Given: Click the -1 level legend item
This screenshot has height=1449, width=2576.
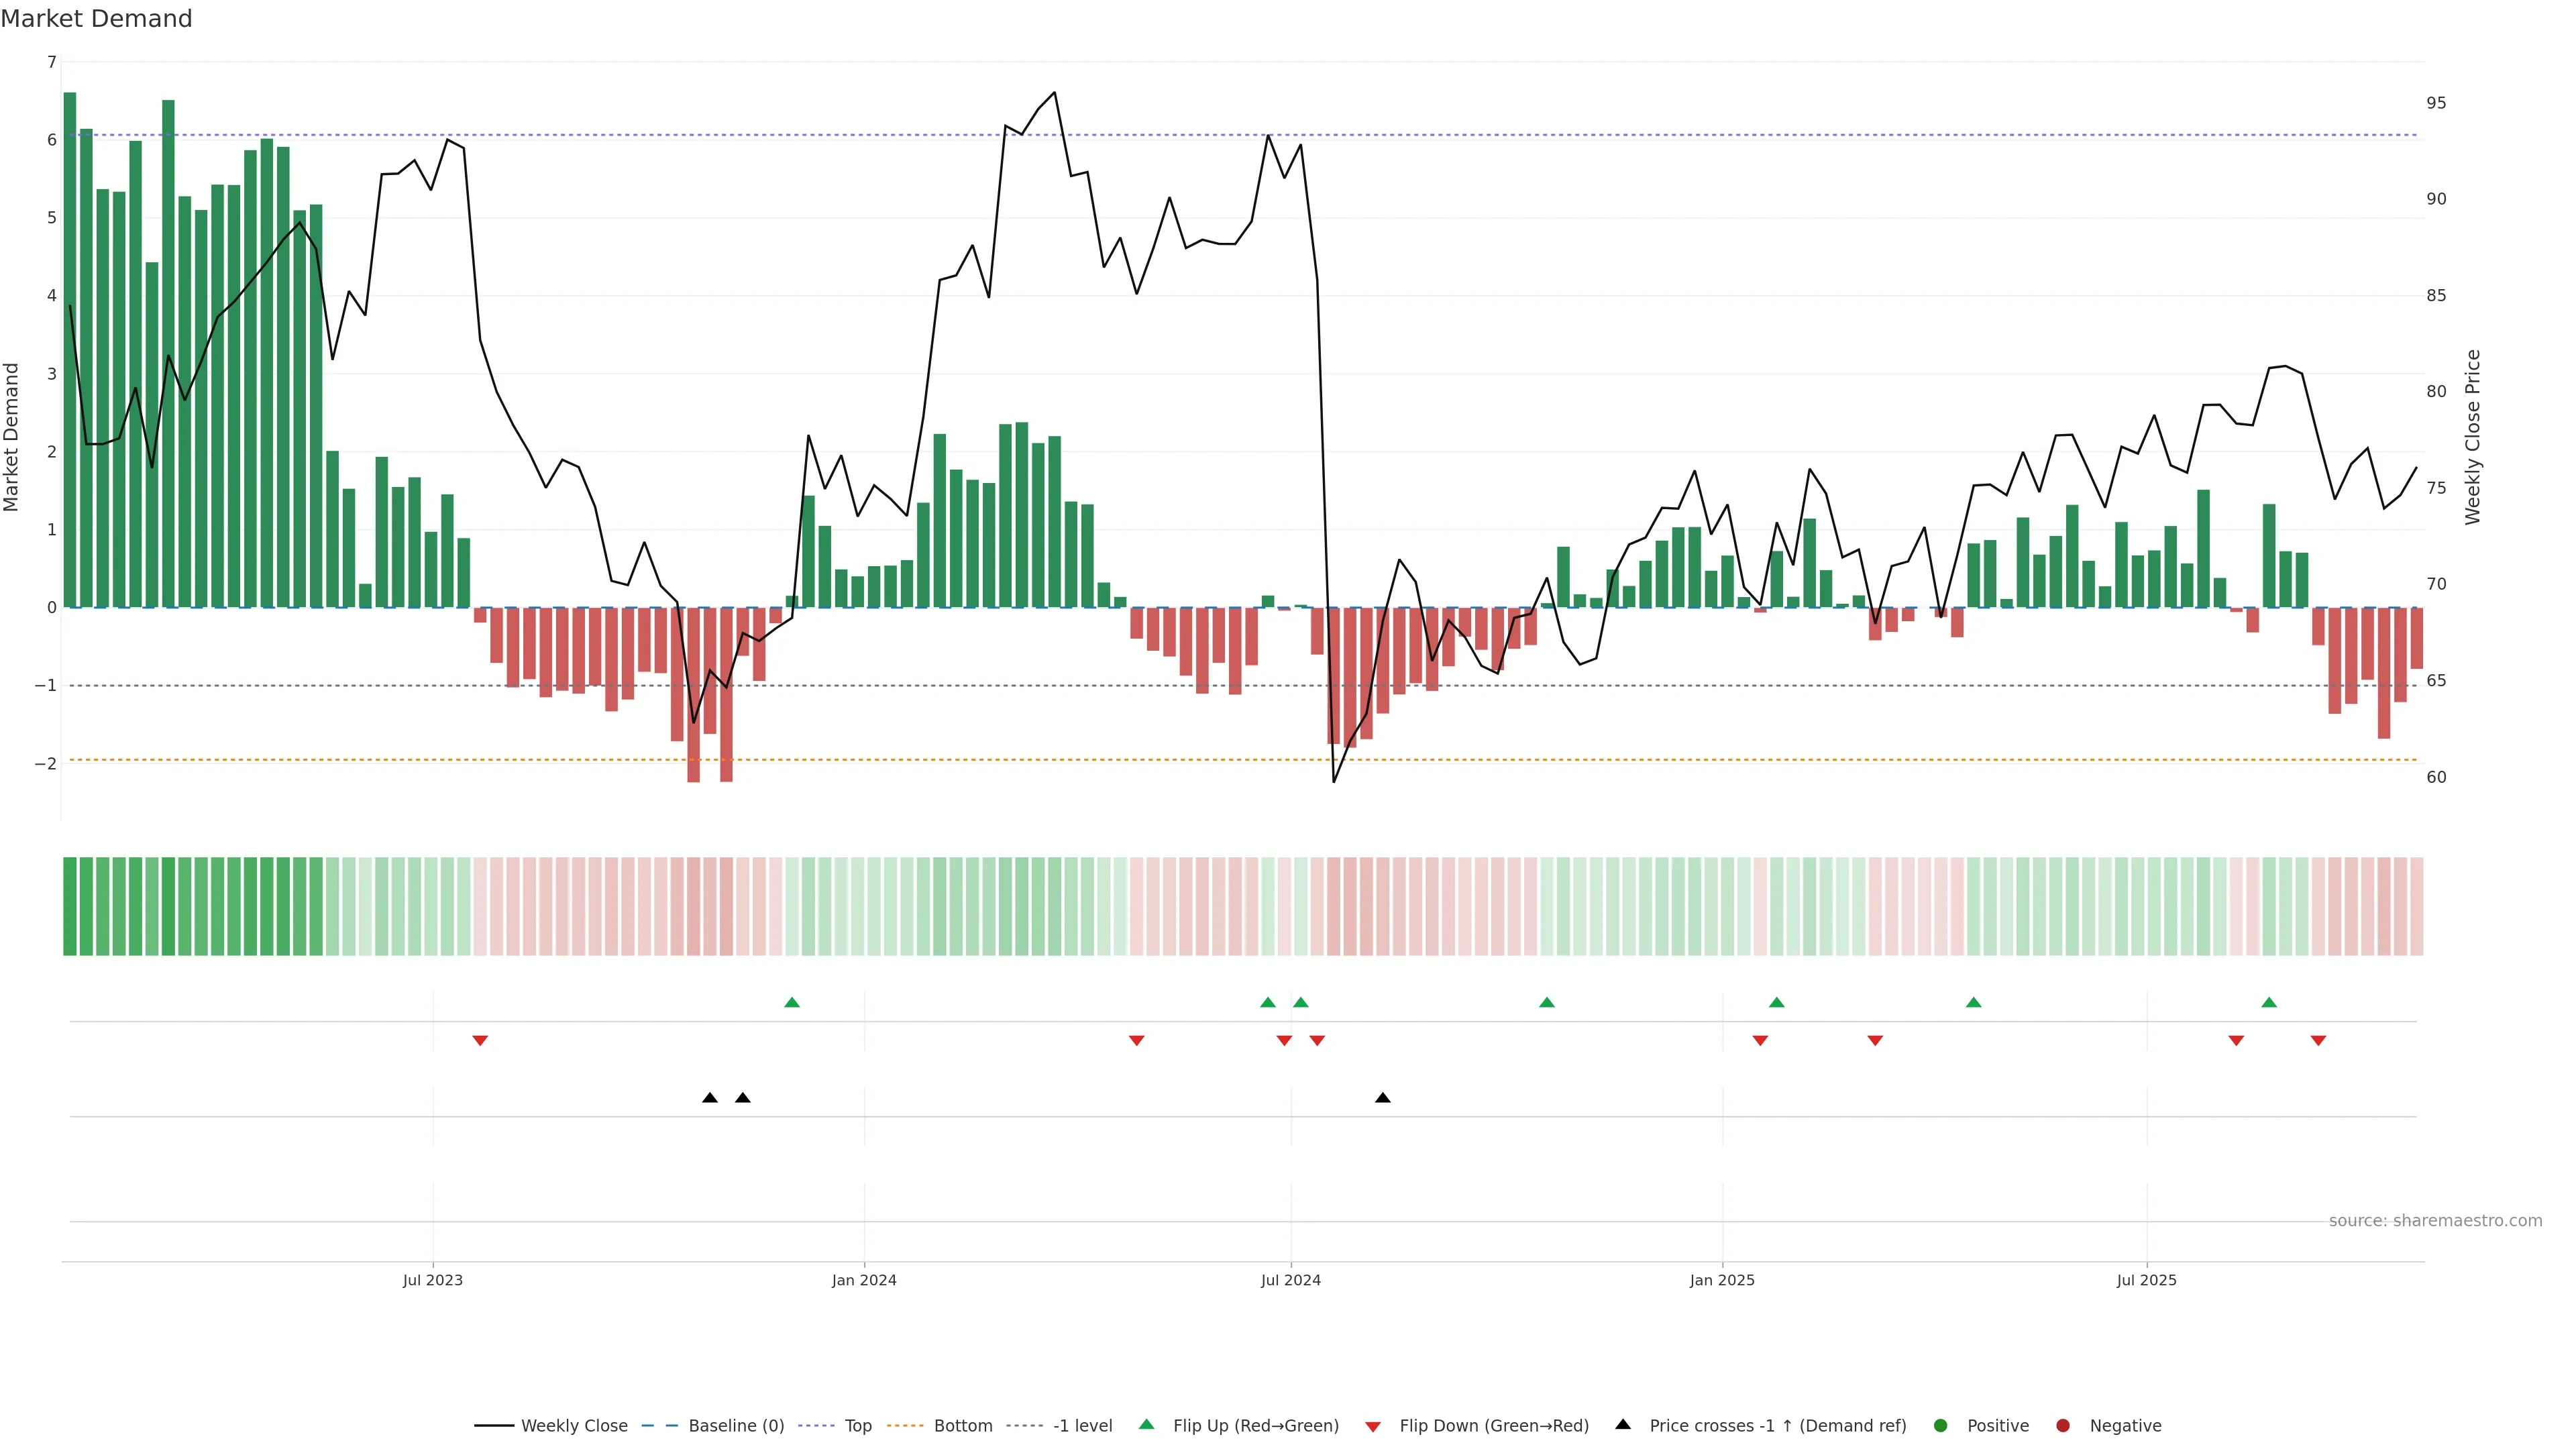Looking at the screenshot, I should (x=1082, y=1425).
